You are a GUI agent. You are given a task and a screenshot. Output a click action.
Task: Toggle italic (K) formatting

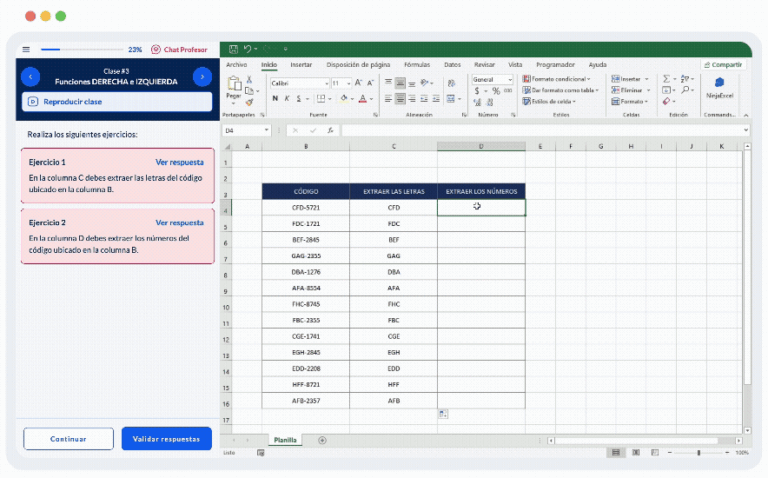[287, 98]
